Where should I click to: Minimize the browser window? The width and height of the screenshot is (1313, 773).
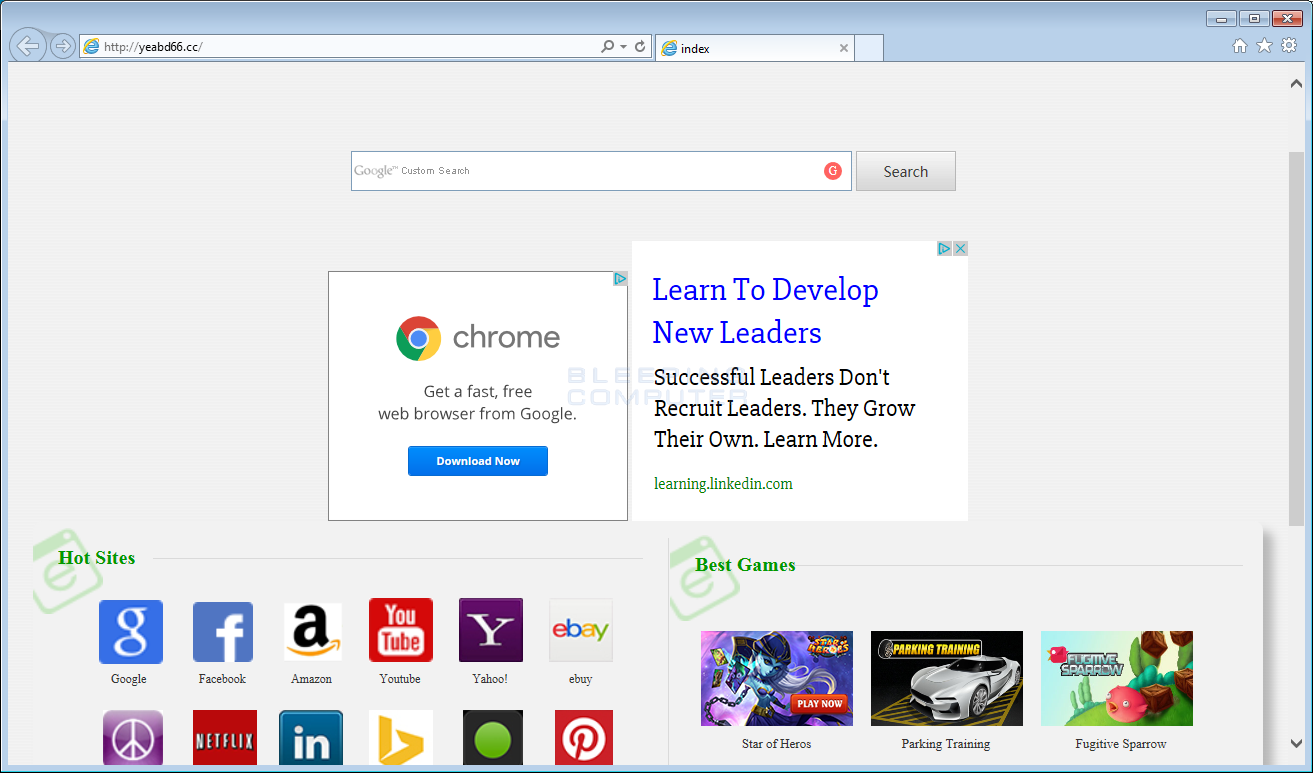coord(1221,18)
